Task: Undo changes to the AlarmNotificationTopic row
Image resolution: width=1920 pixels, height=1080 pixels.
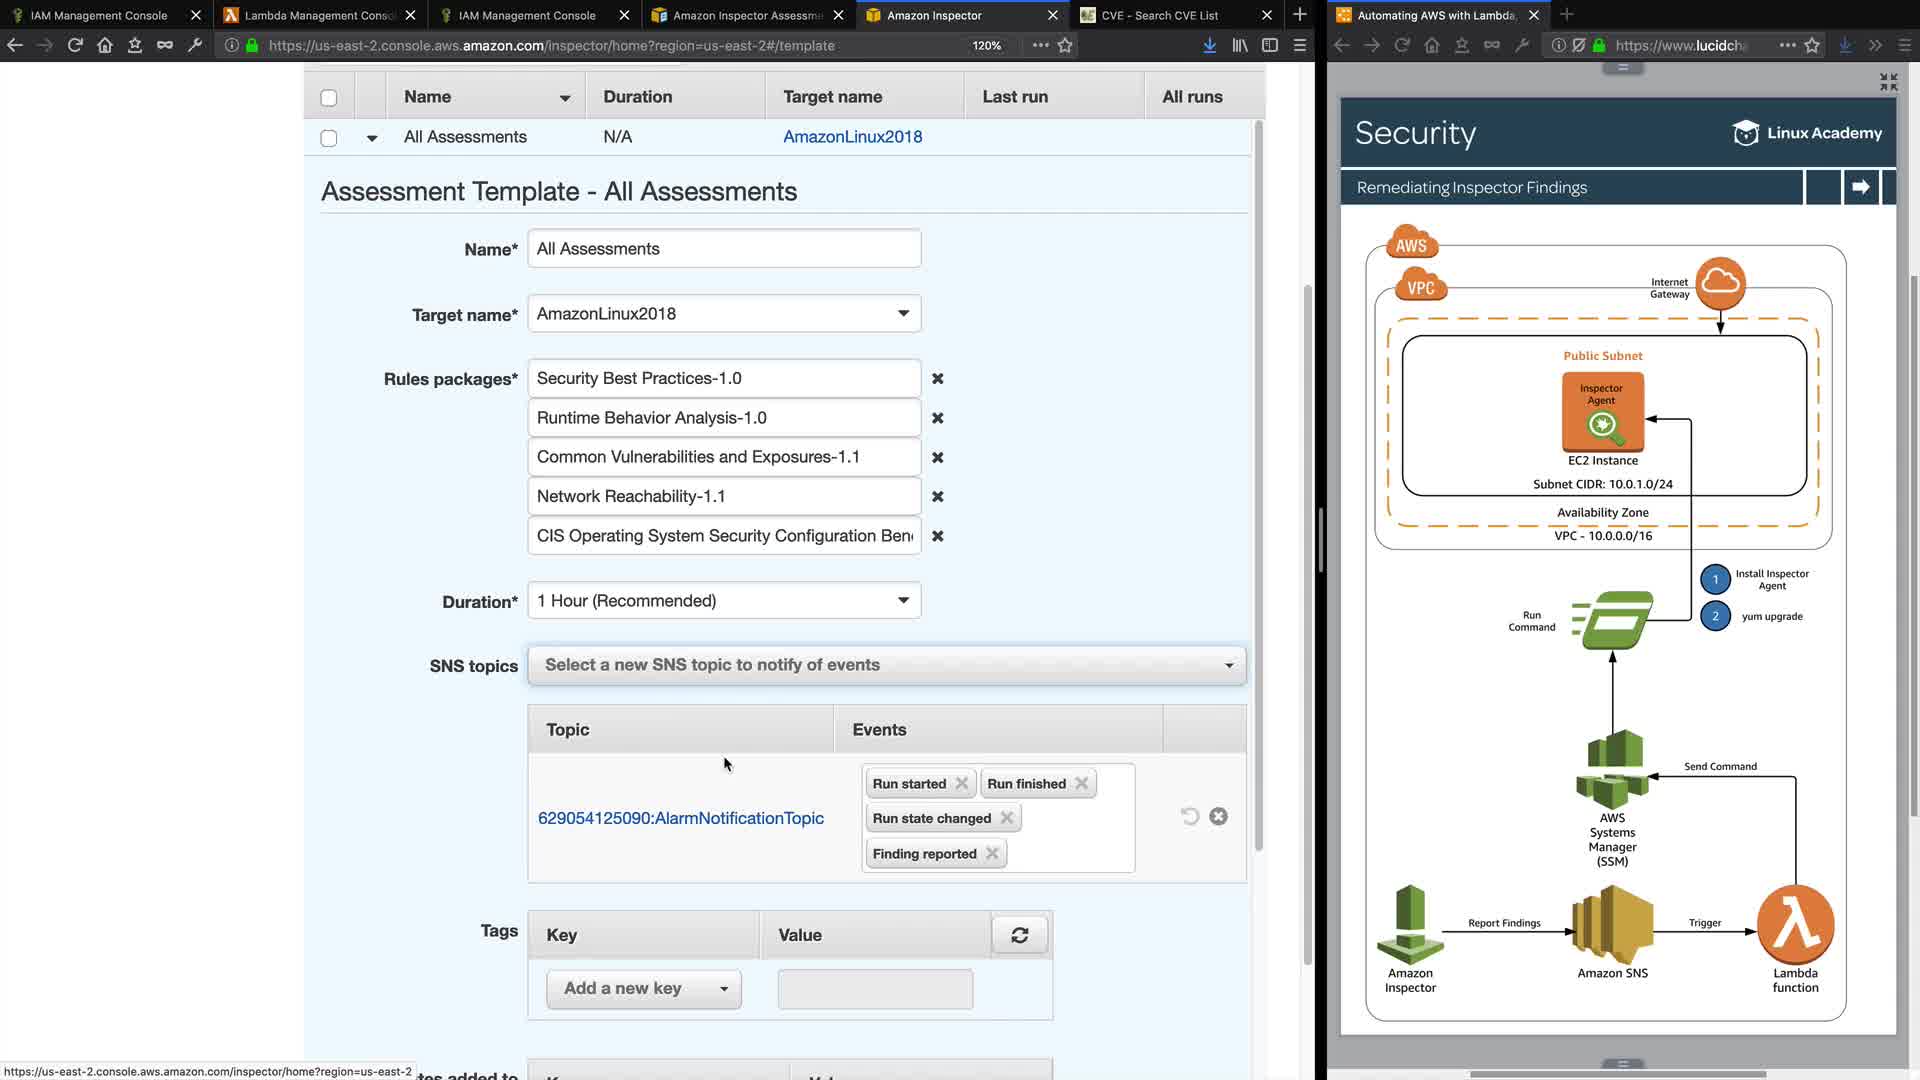Action: [x=1189, y=817]
